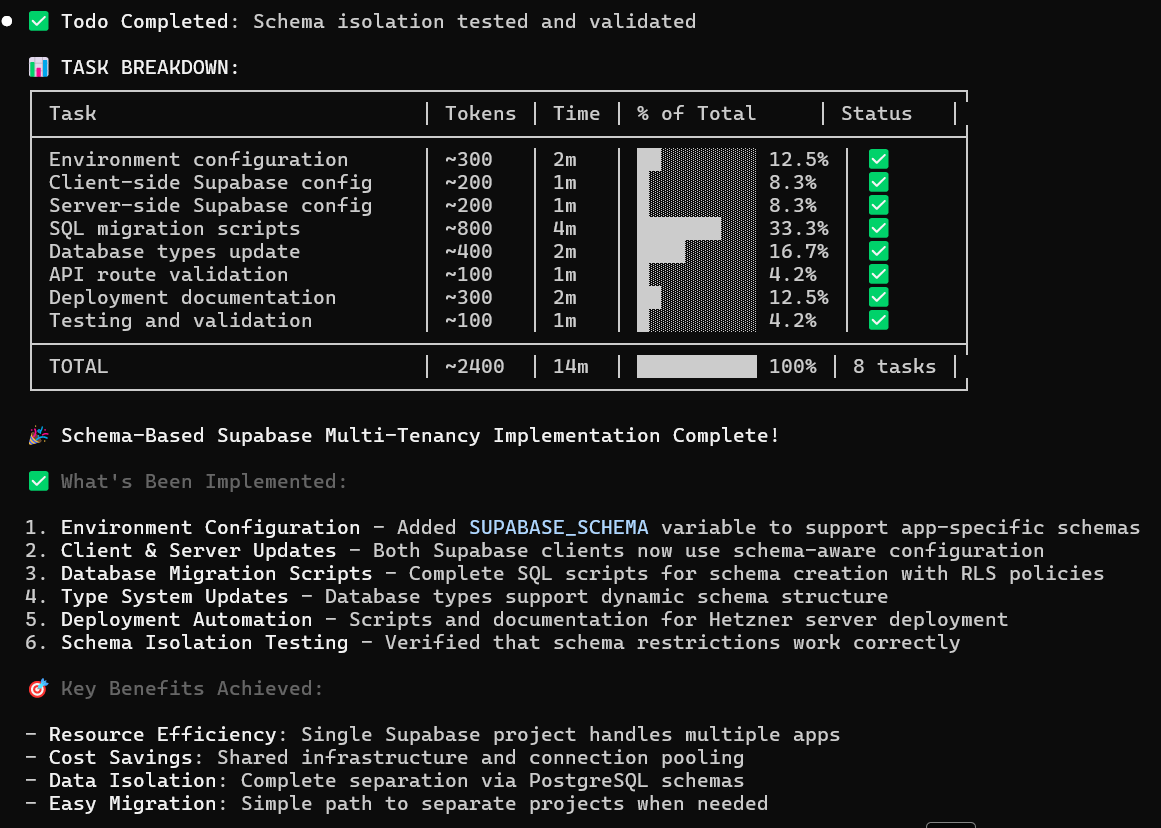Screen dimensions: 1161x828
Task: Click the green checkmark beside Todo Completed
Action: pyautogui.click(x=39, y=21)
